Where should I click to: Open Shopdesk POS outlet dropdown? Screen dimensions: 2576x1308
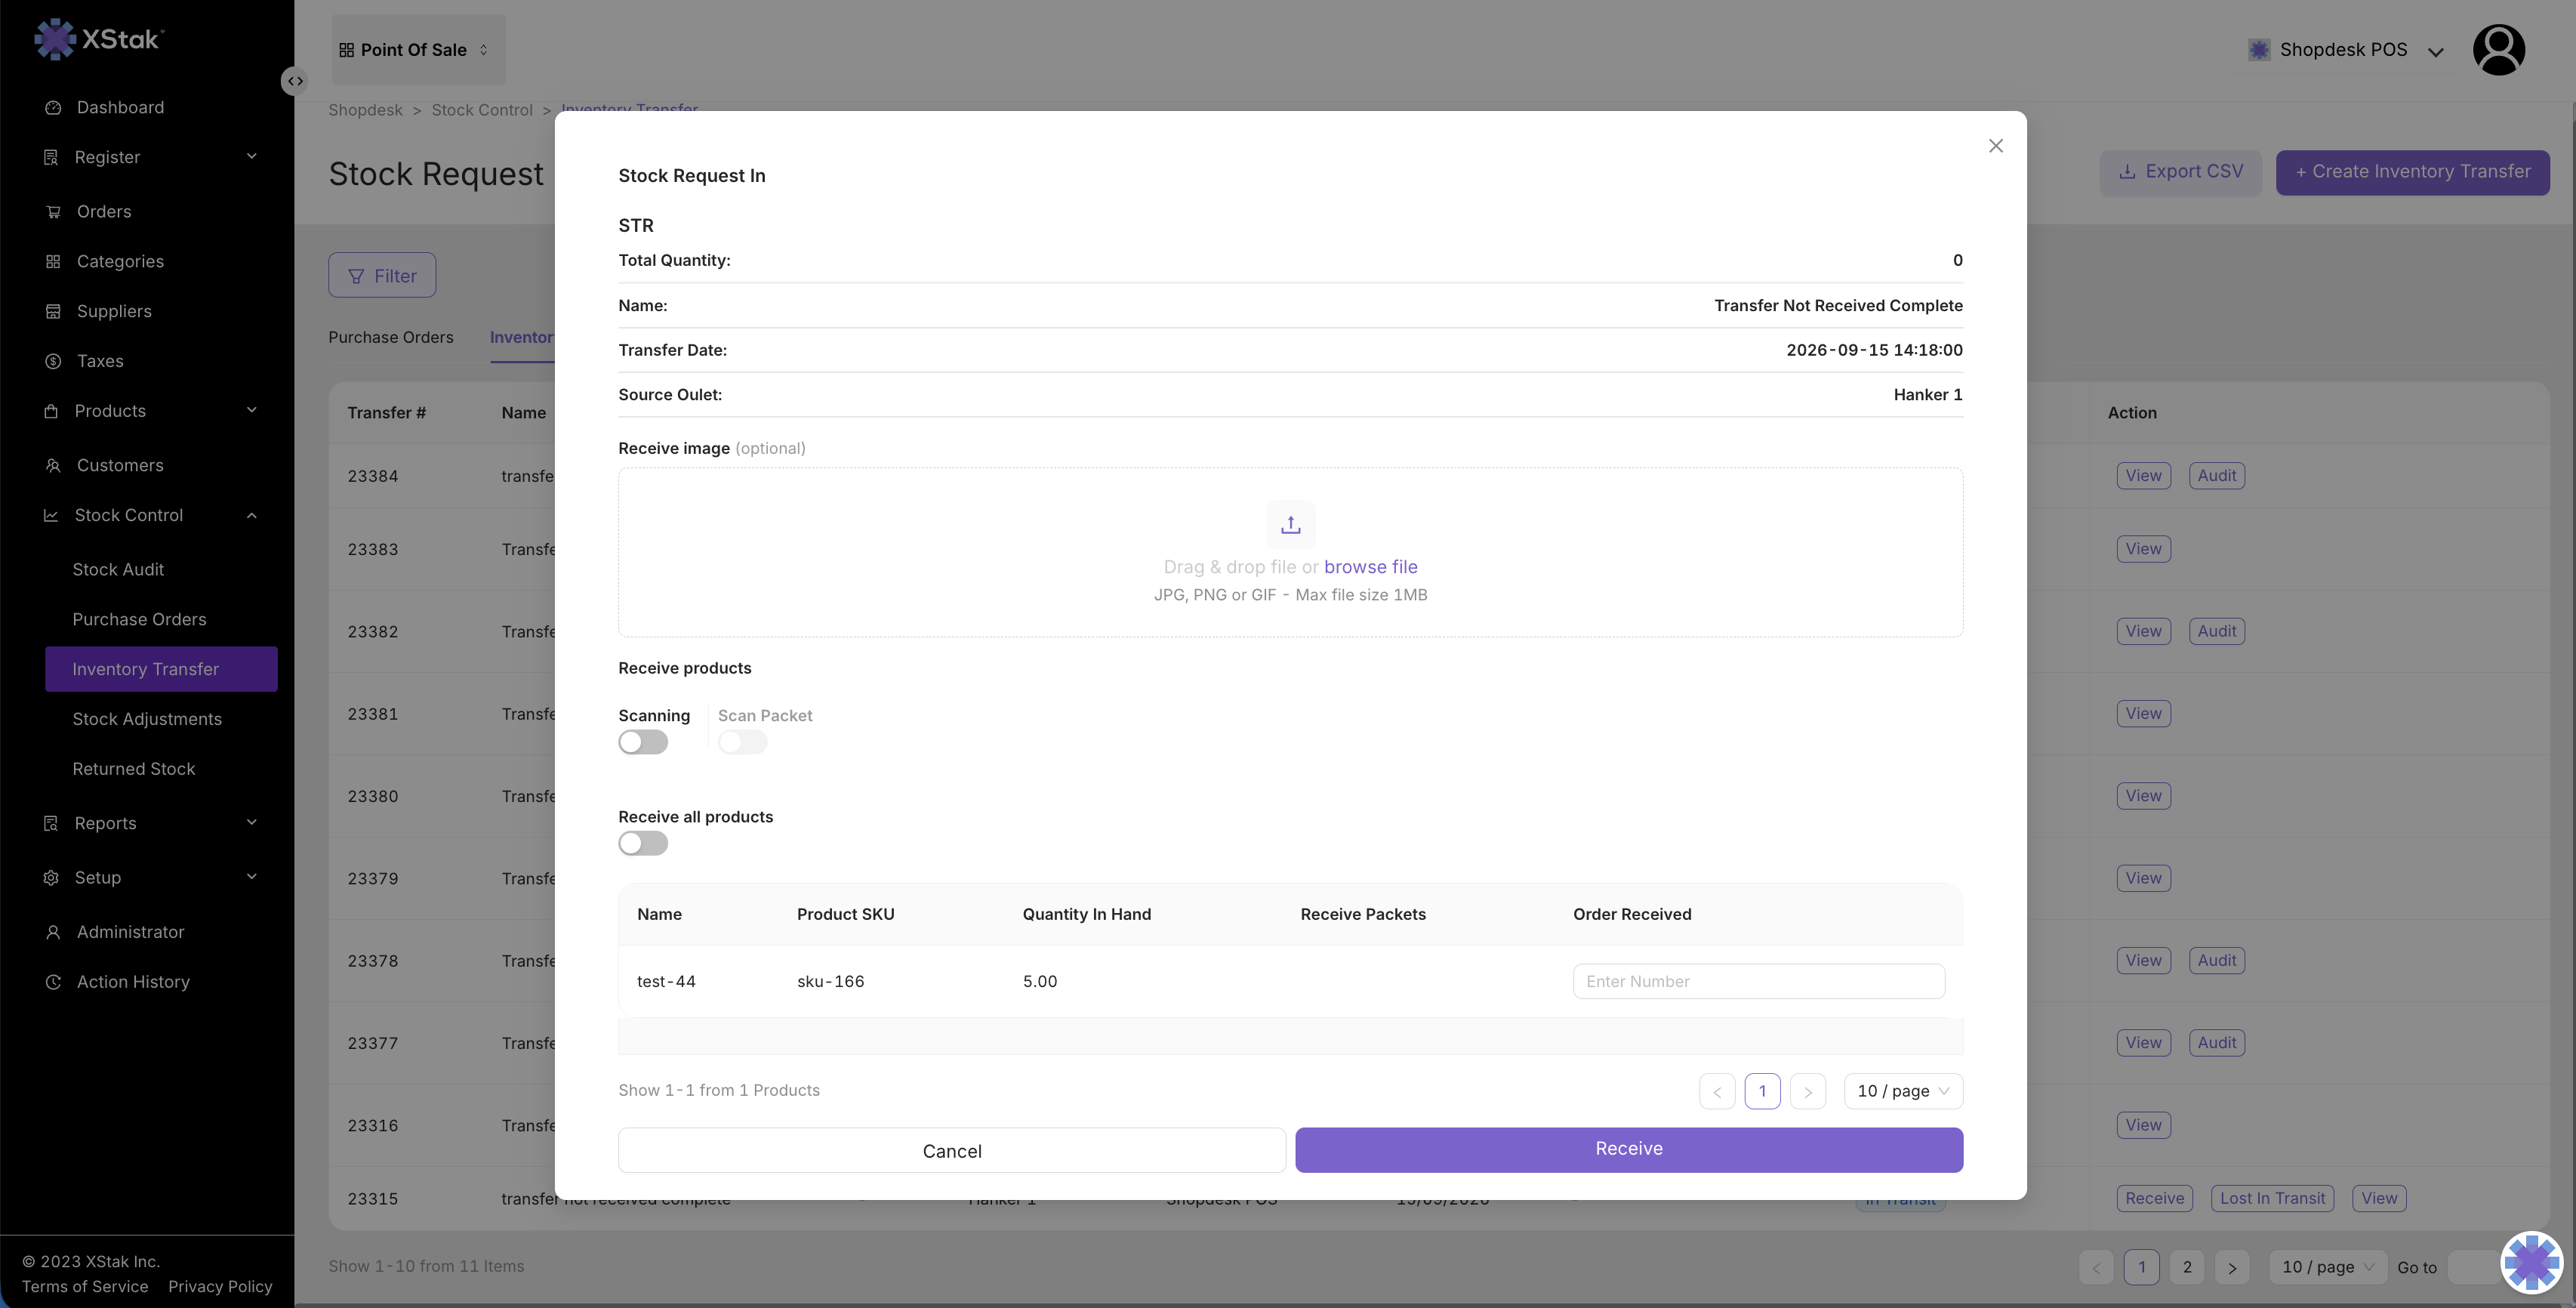coord(2345,50)
